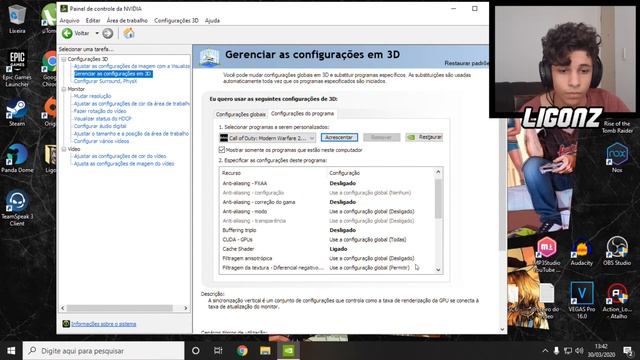Select Configurar áudio digital
The image size is (640, 360).
[100, 126]
